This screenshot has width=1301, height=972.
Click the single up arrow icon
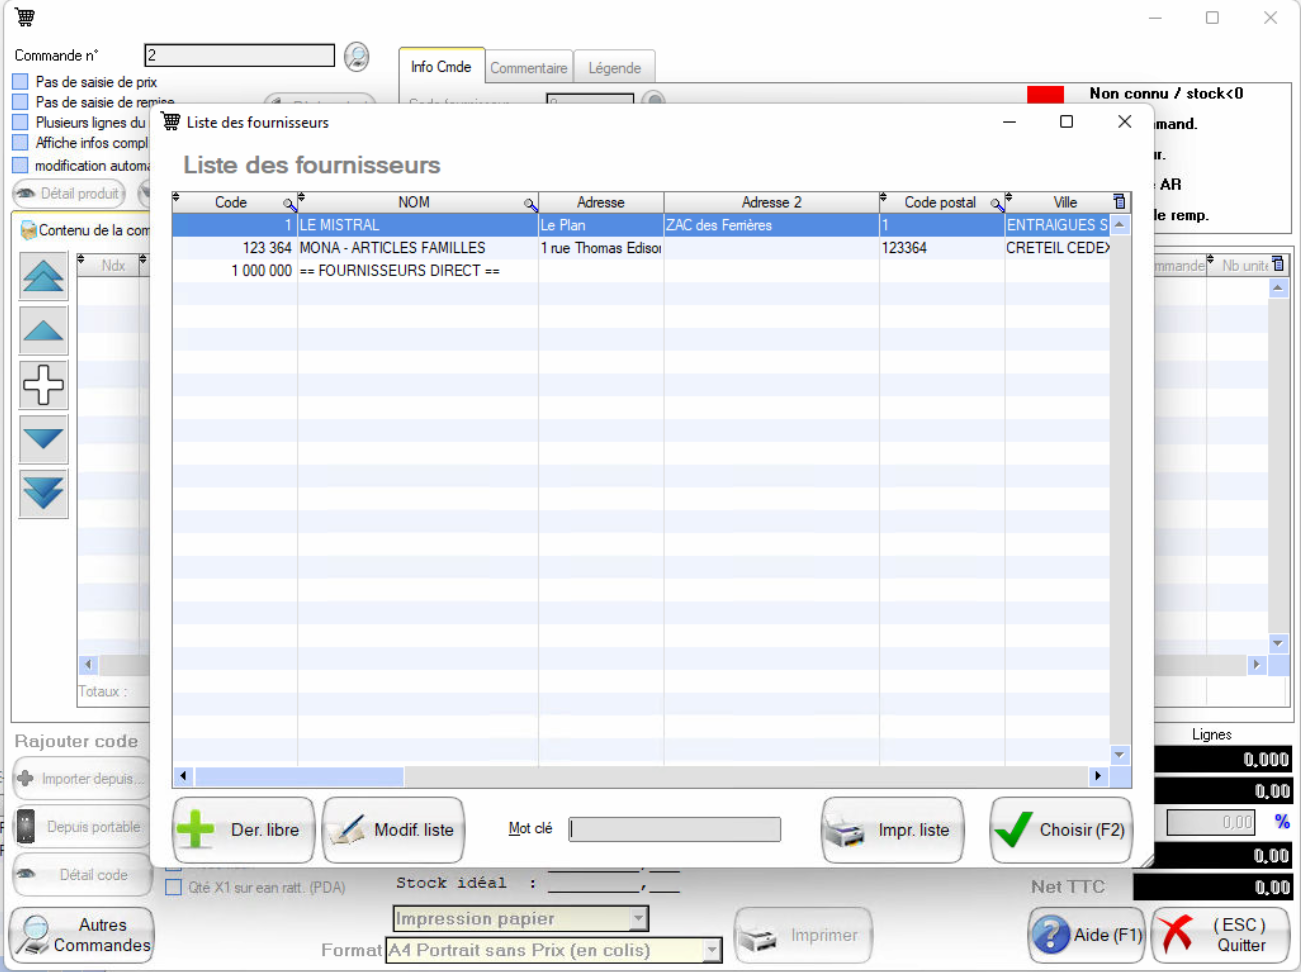(43, 331)
